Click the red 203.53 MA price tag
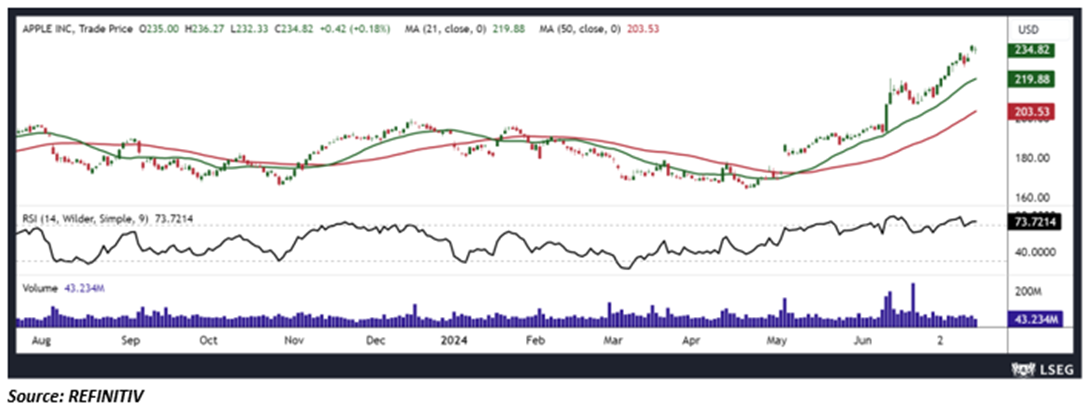1090x413 pixels. [x=1032, y=111]
